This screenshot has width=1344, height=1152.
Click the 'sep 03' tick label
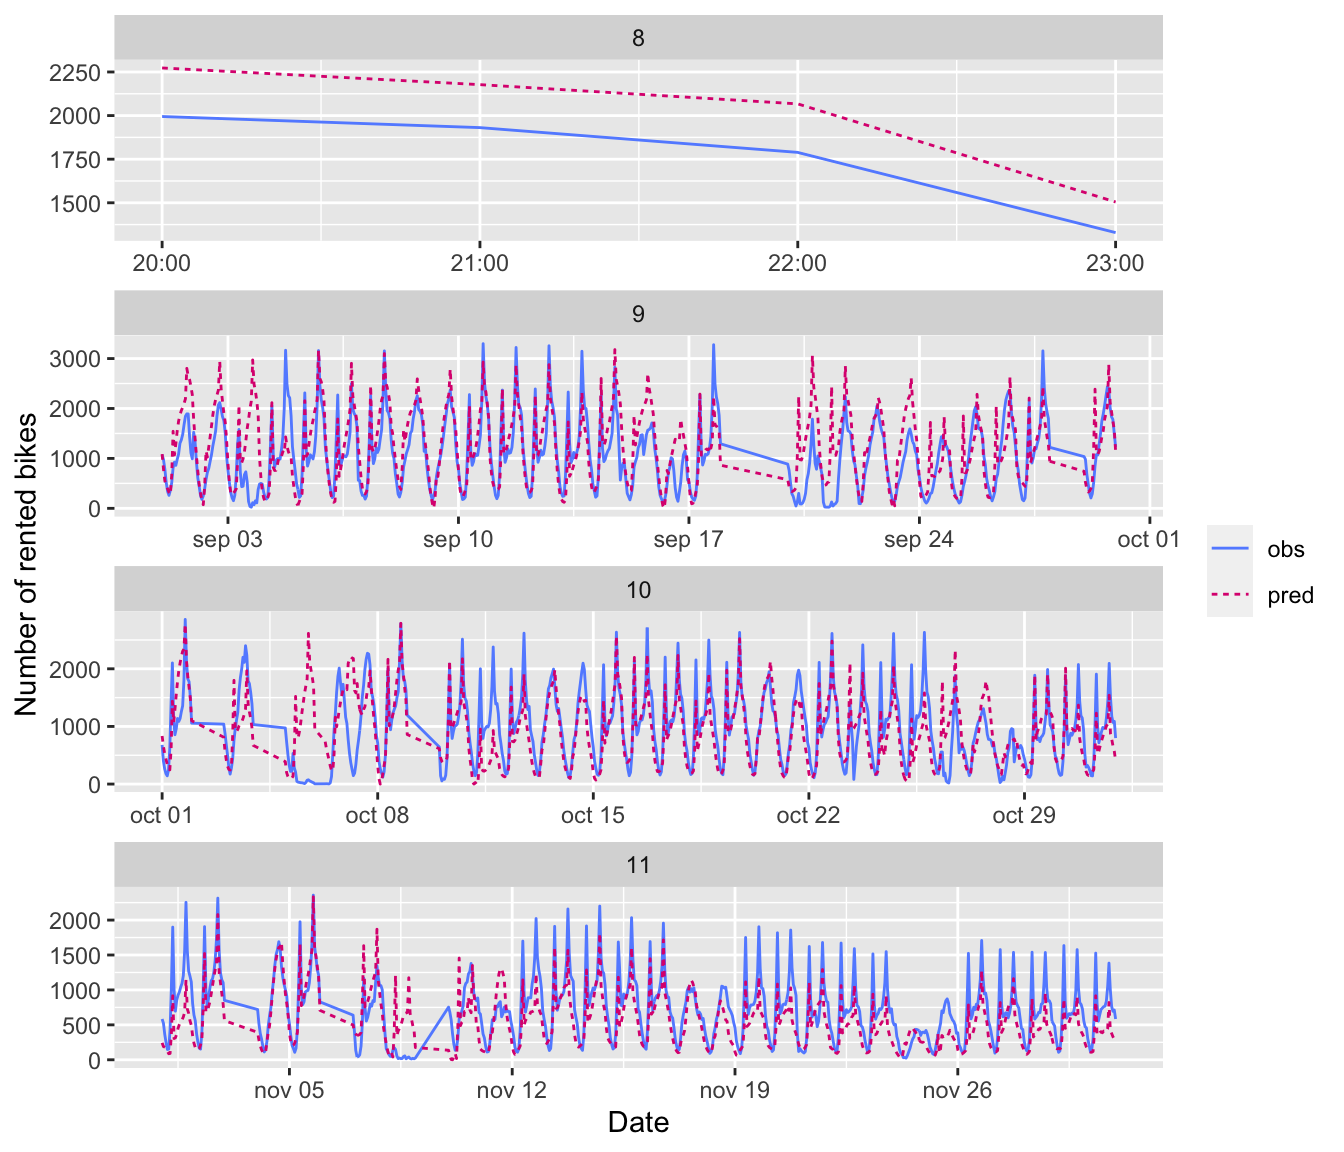click(x=227, y=540)
